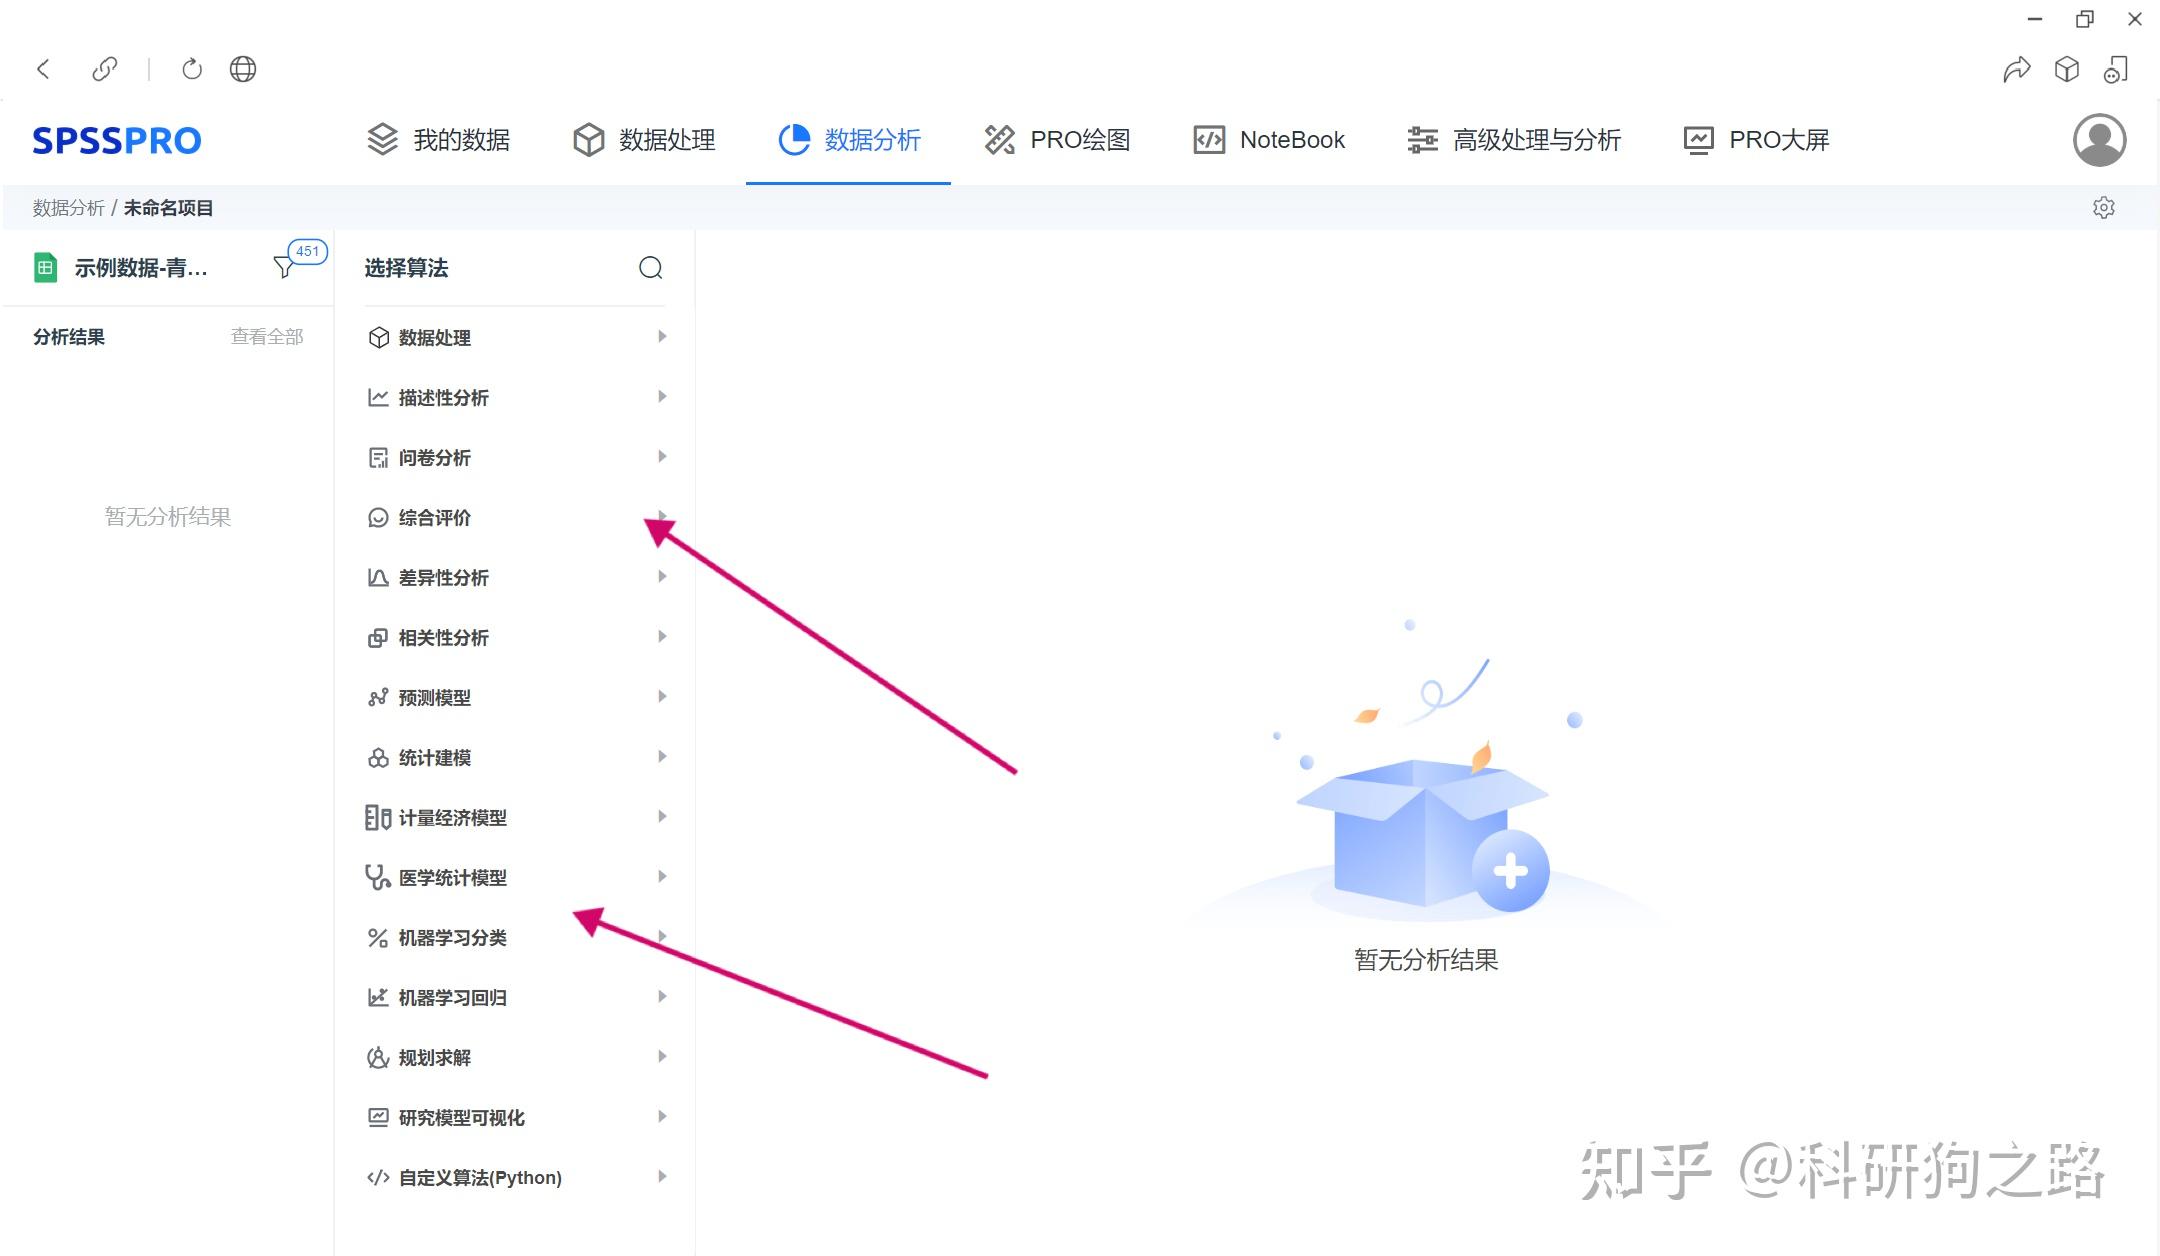Click the SPSSPRO logo
This screenshot has height=1256, width=2160.
pos(117,140)
